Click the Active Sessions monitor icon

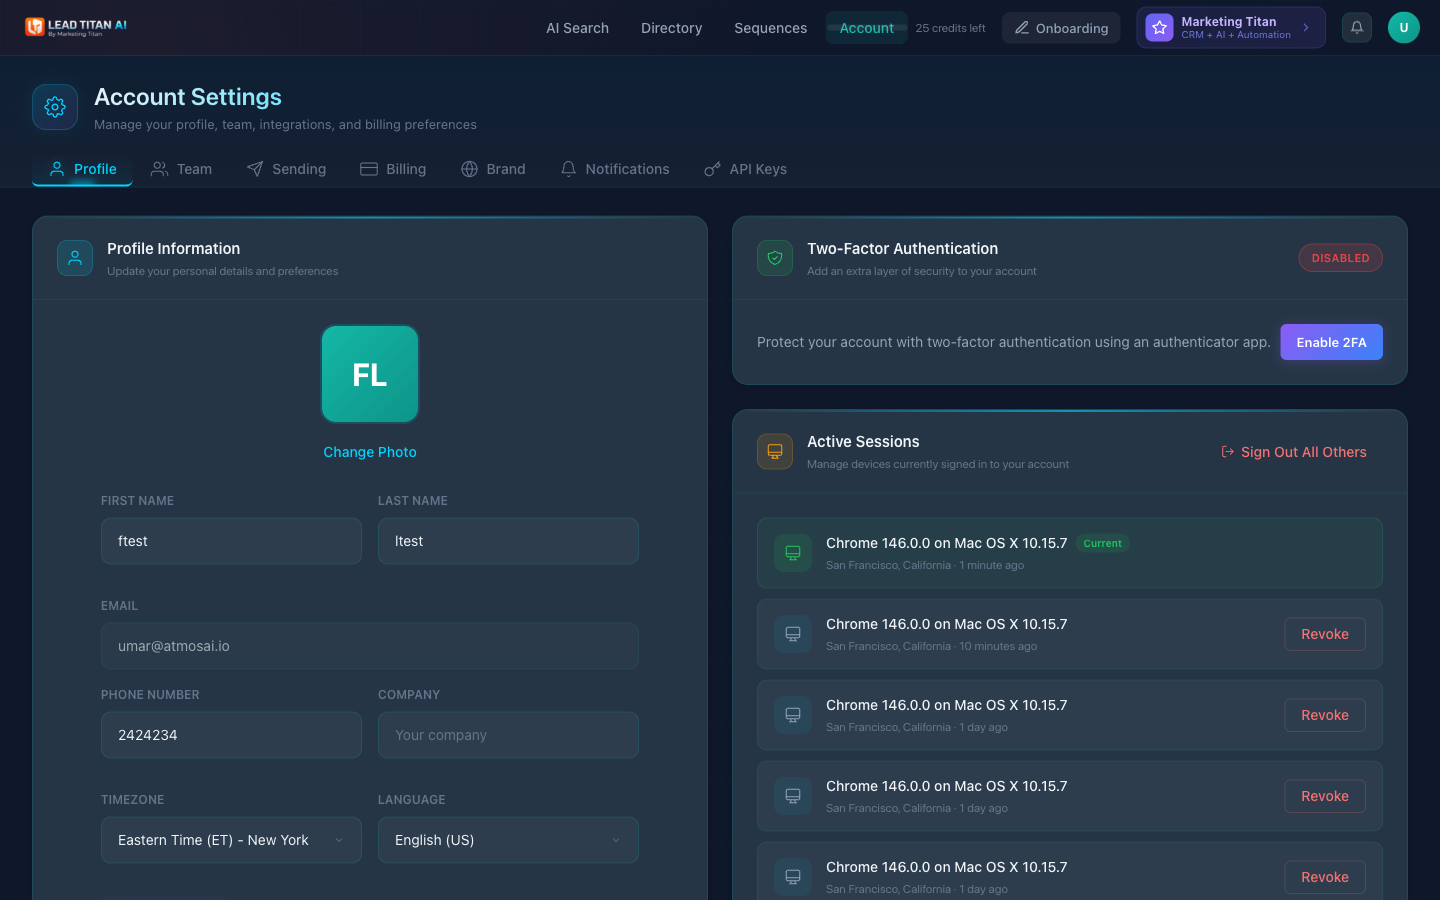click(775, 451)
